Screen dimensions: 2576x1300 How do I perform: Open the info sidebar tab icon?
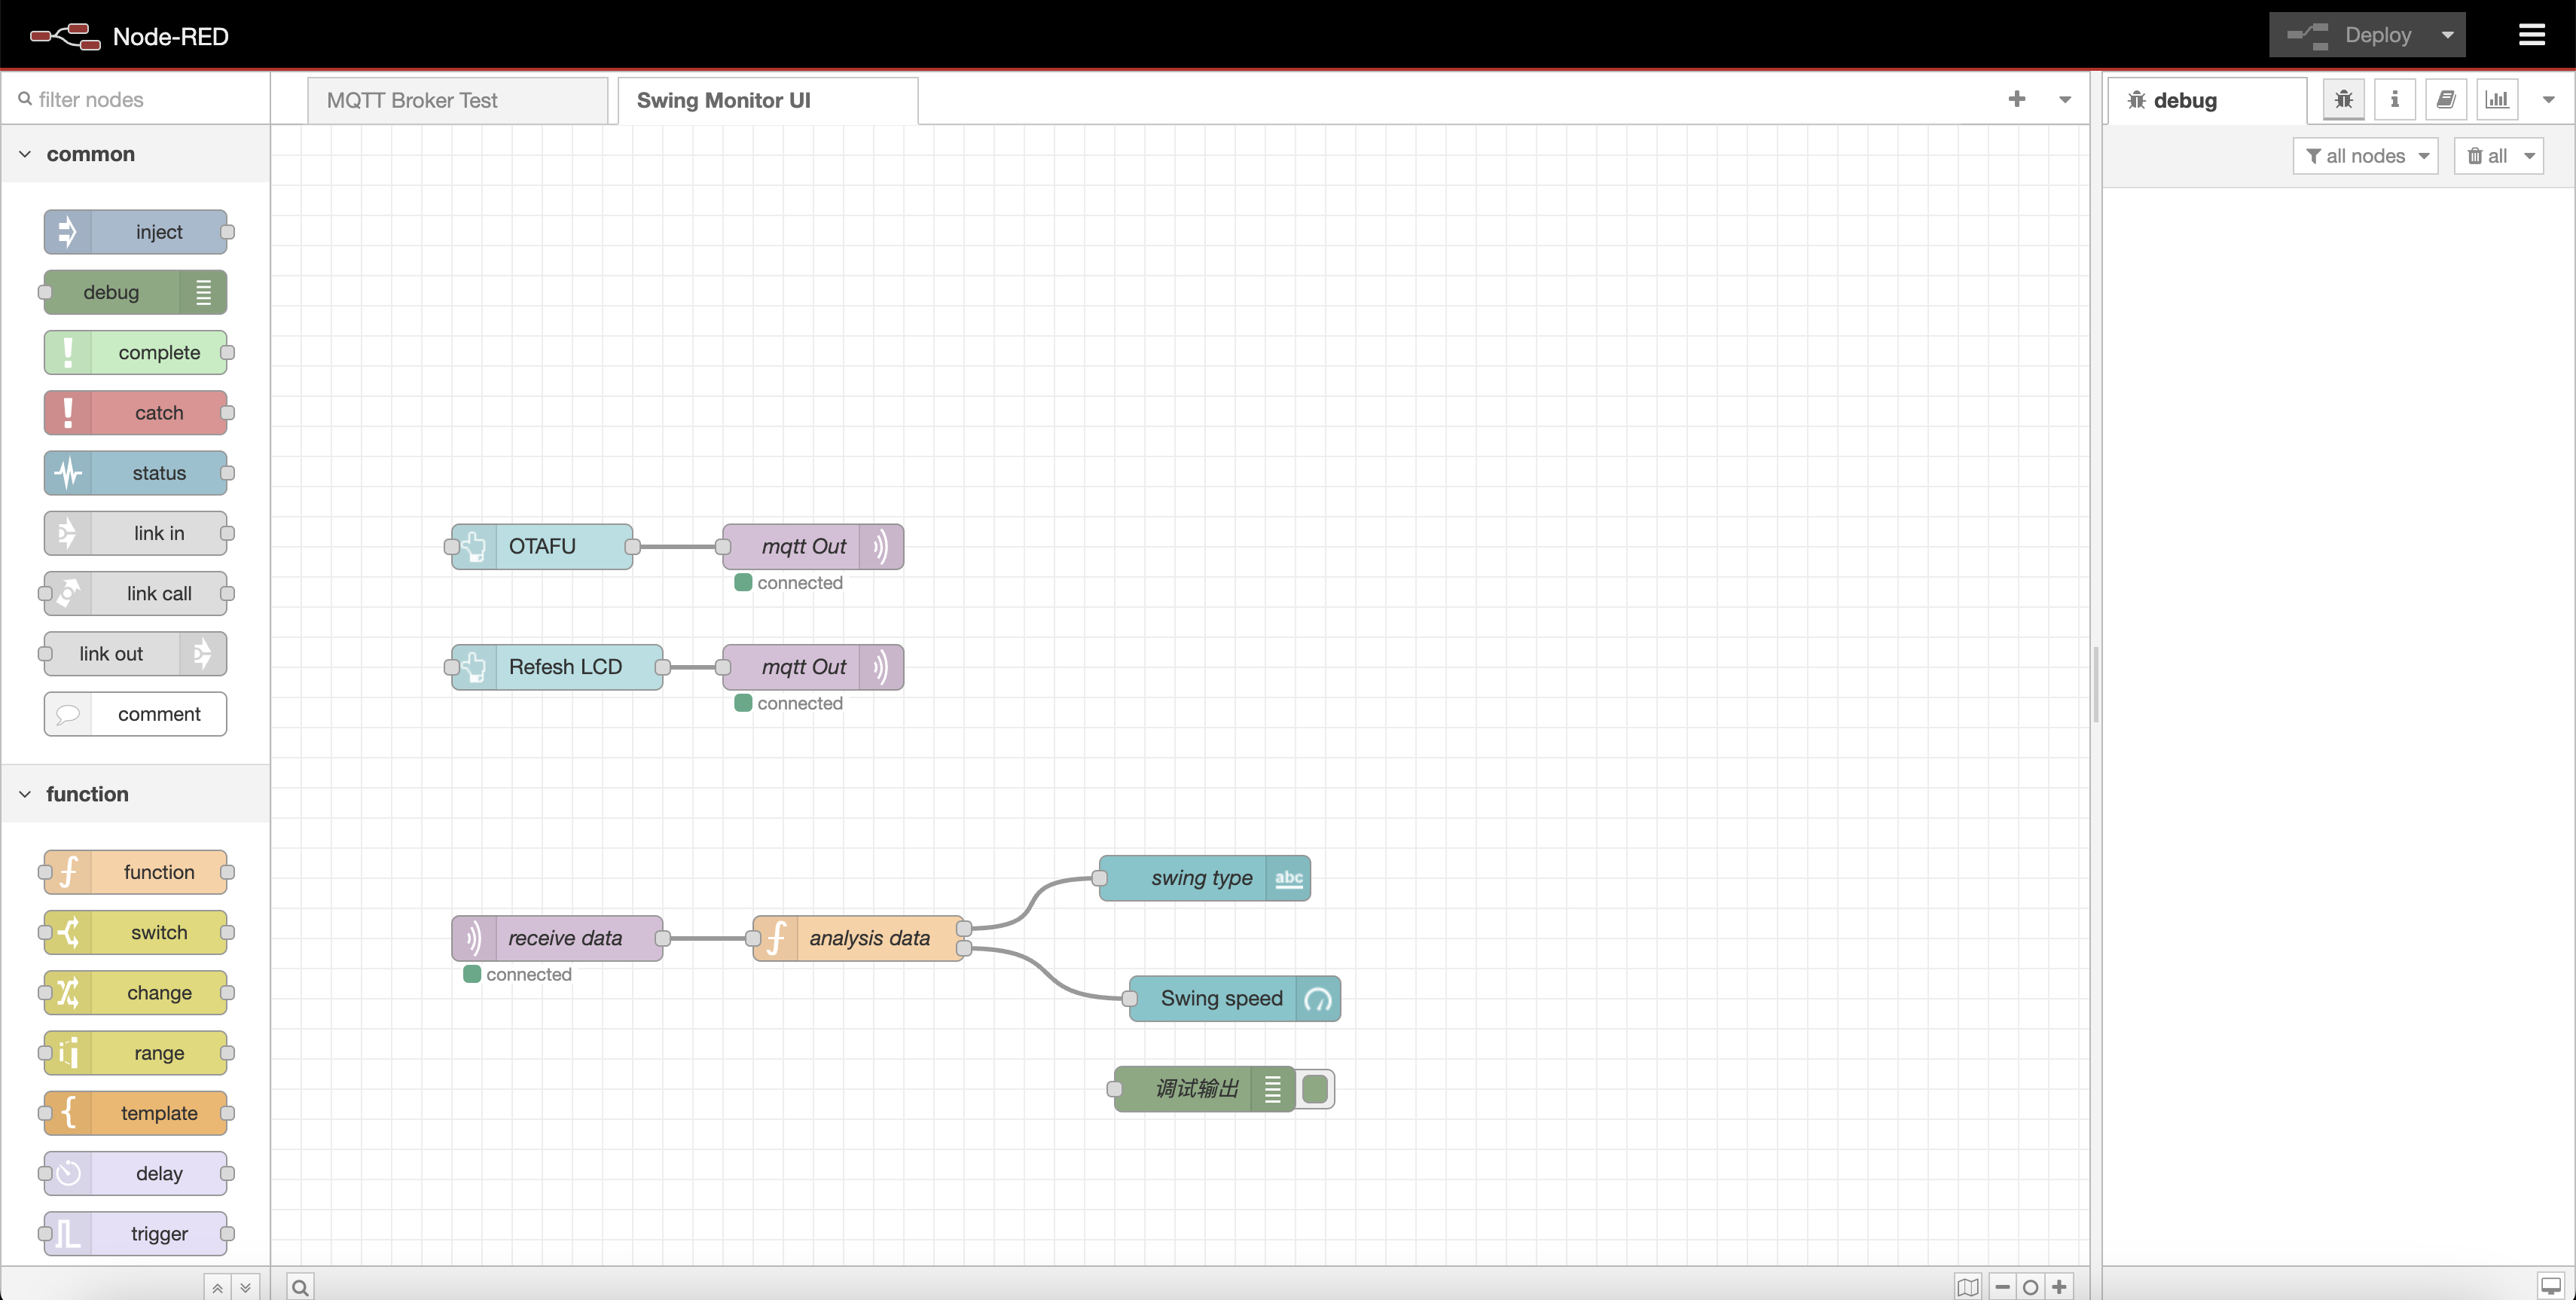coord(2394,99)
